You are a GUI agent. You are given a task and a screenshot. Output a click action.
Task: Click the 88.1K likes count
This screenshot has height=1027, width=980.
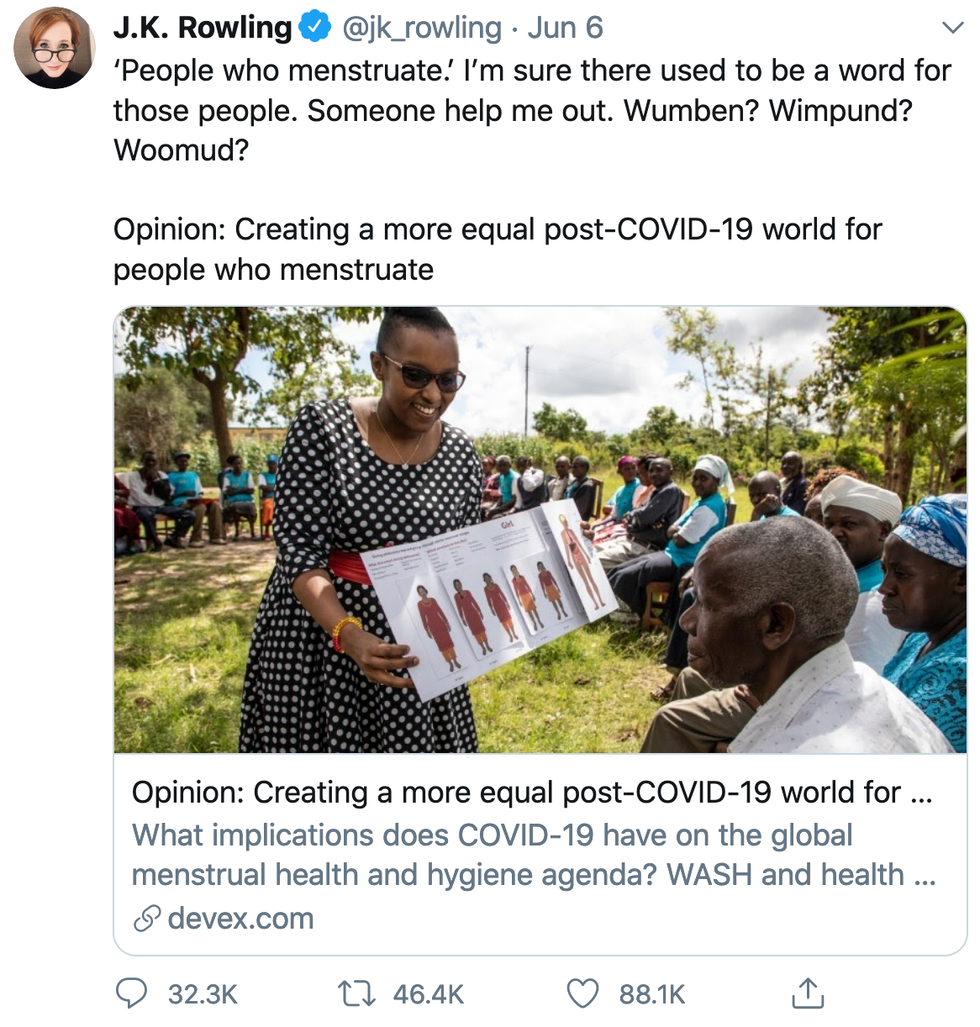[x=652, y=994]
